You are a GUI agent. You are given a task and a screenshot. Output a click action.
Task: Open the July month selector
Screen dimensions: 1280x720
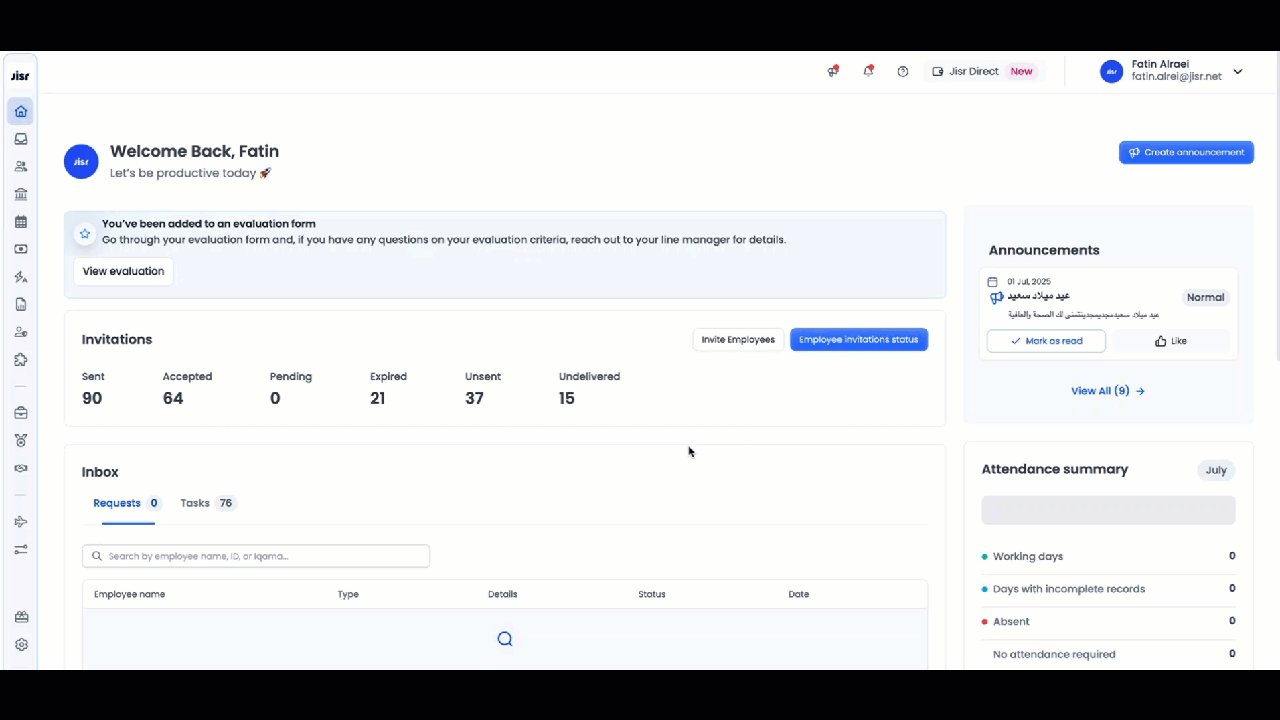[1215, 470]
